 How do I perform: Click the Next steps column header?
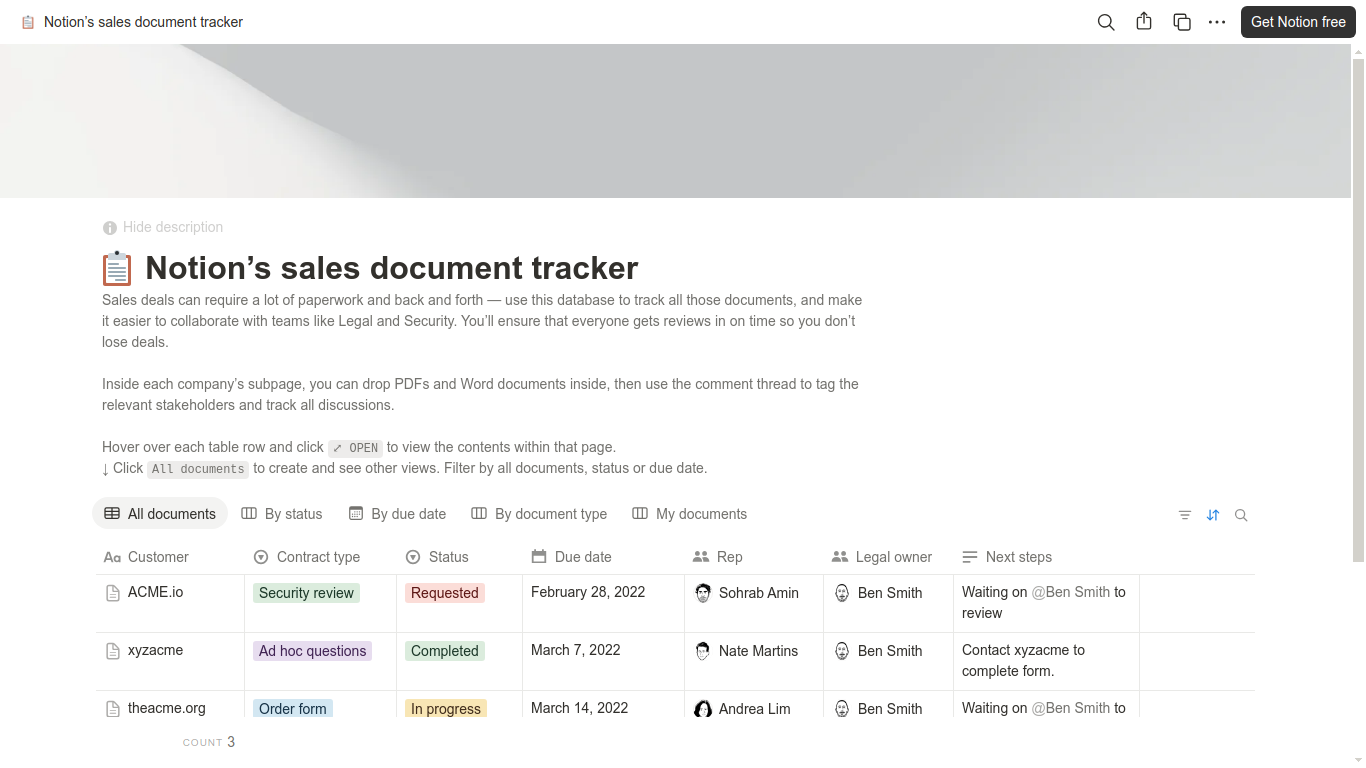click(1046, 557)
